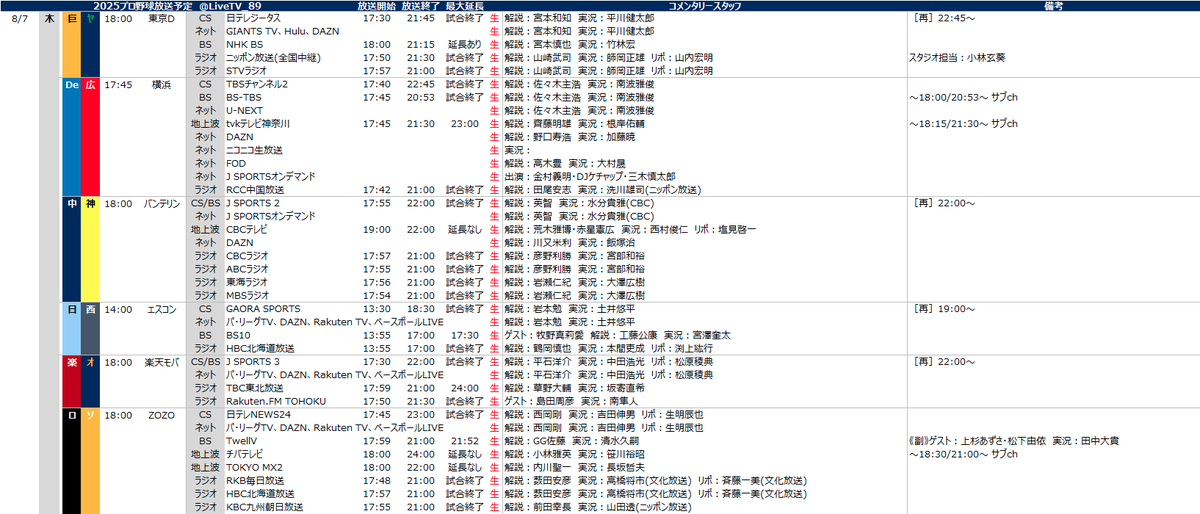Select the venue cell 横浜
The image size is (1200, 514).
click(x=161, y=84)
